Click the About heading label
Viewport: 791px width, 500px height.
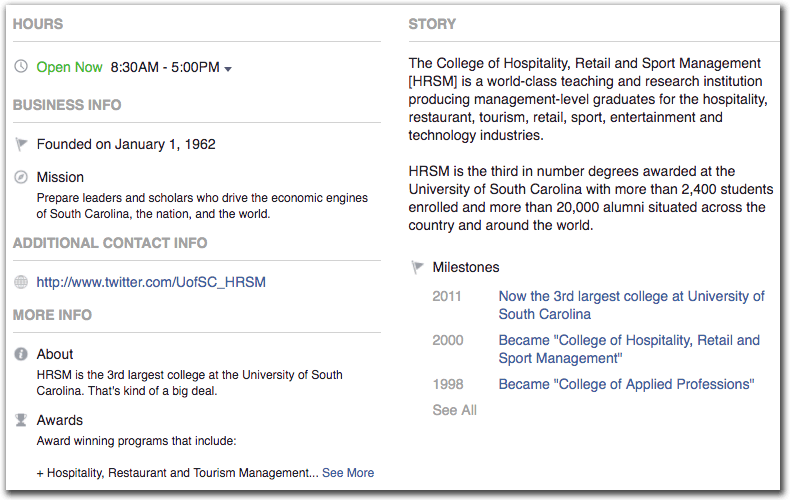55,354
